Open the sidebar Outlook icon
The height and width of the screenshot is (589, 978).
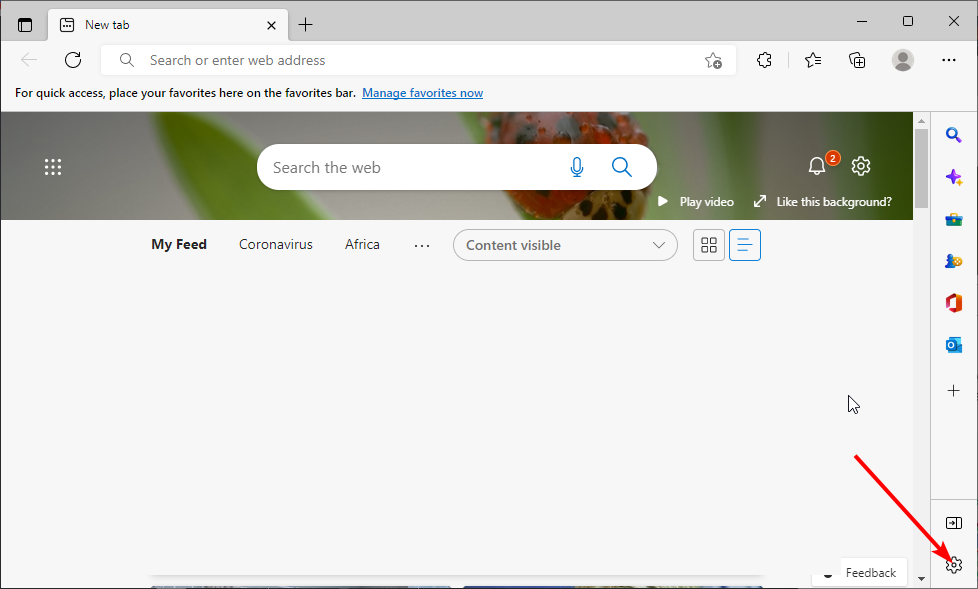[x=954, y=345]
